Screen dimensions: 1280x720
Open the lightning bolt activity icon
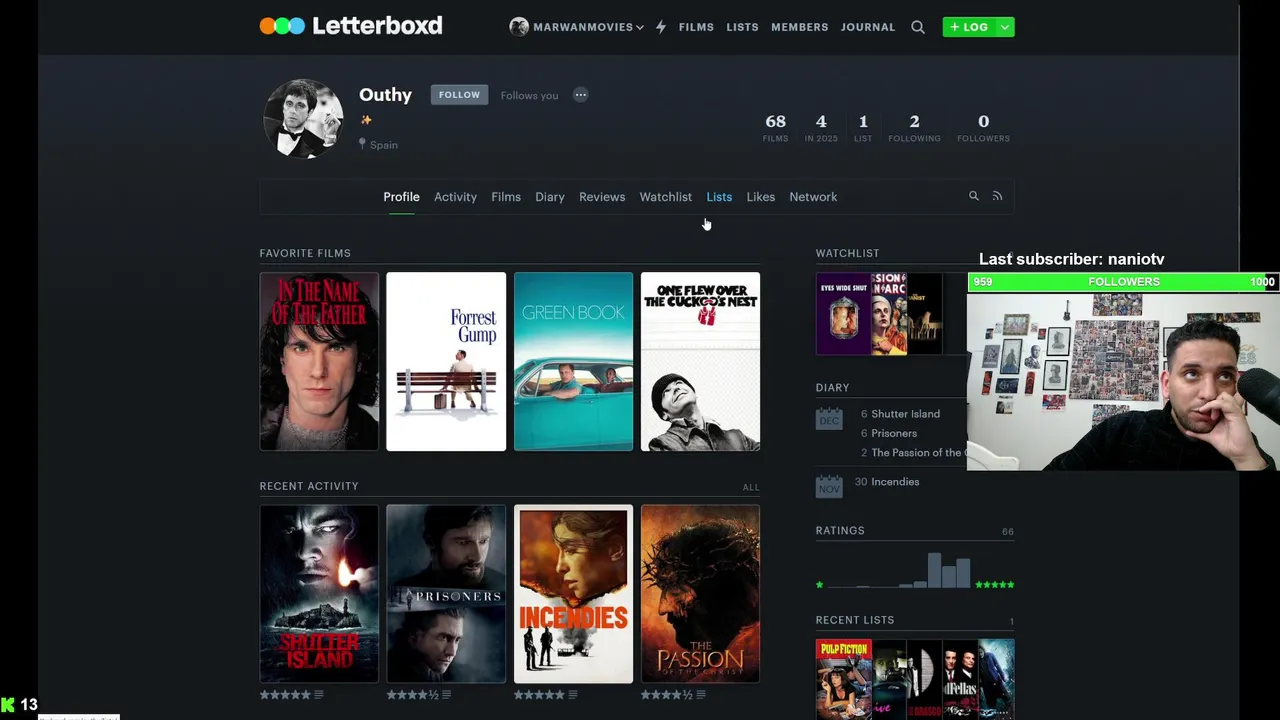point(661,27)
